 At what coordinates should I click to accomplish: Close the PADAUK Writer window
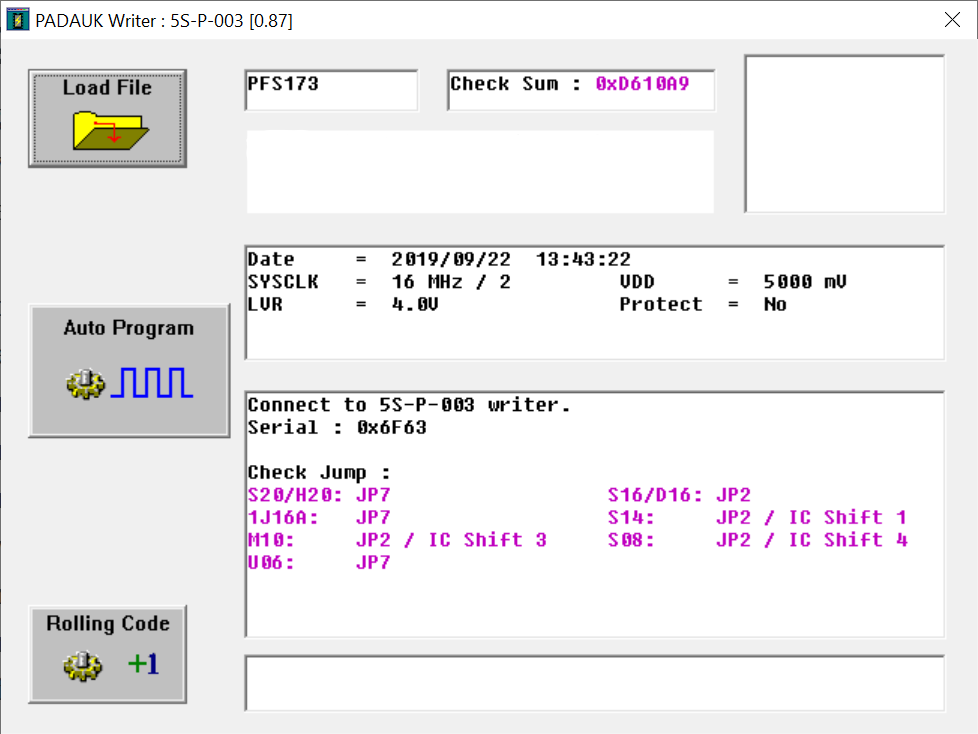coord(951,20)
